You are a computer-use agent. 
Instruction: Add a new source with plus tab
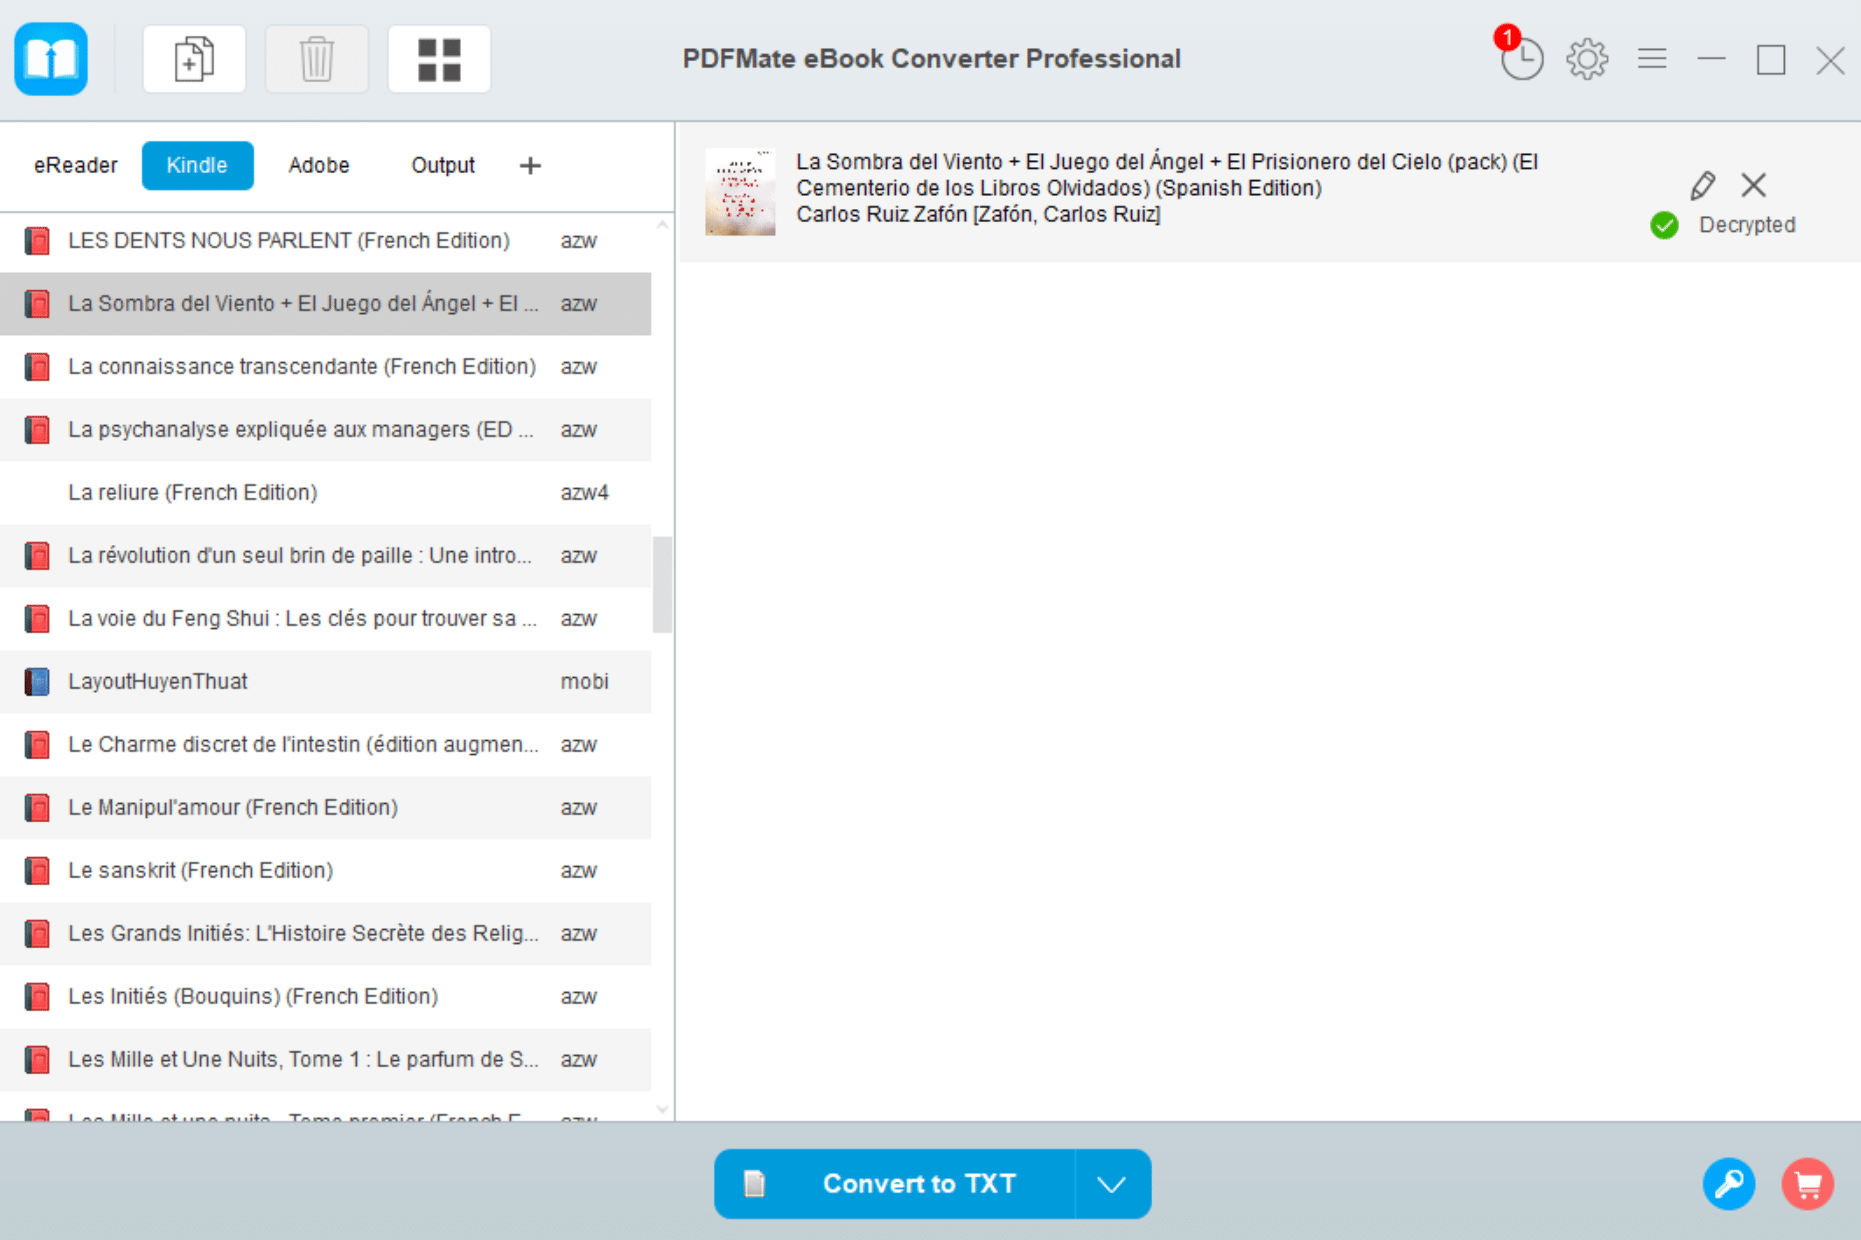(530, 166)
